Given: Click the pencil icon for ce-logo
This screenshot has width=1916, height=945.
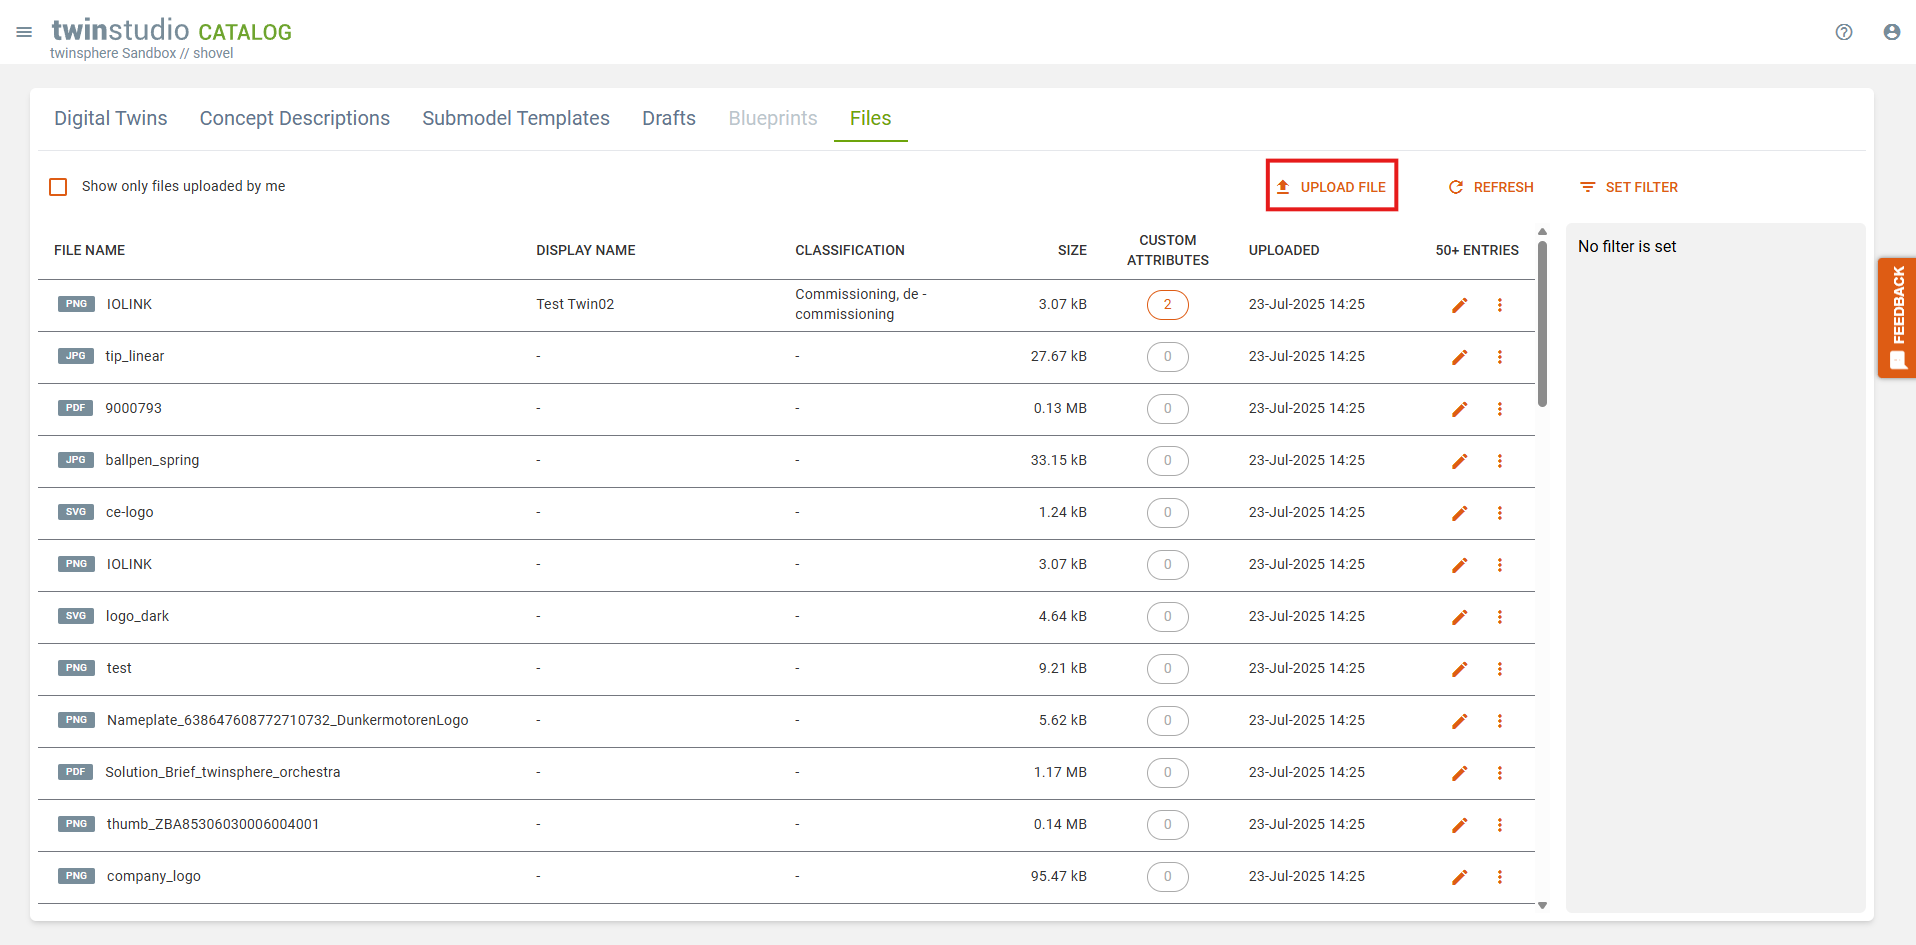Looking at the screenshot, I should pyautogui.click(x=1459, y=513).
